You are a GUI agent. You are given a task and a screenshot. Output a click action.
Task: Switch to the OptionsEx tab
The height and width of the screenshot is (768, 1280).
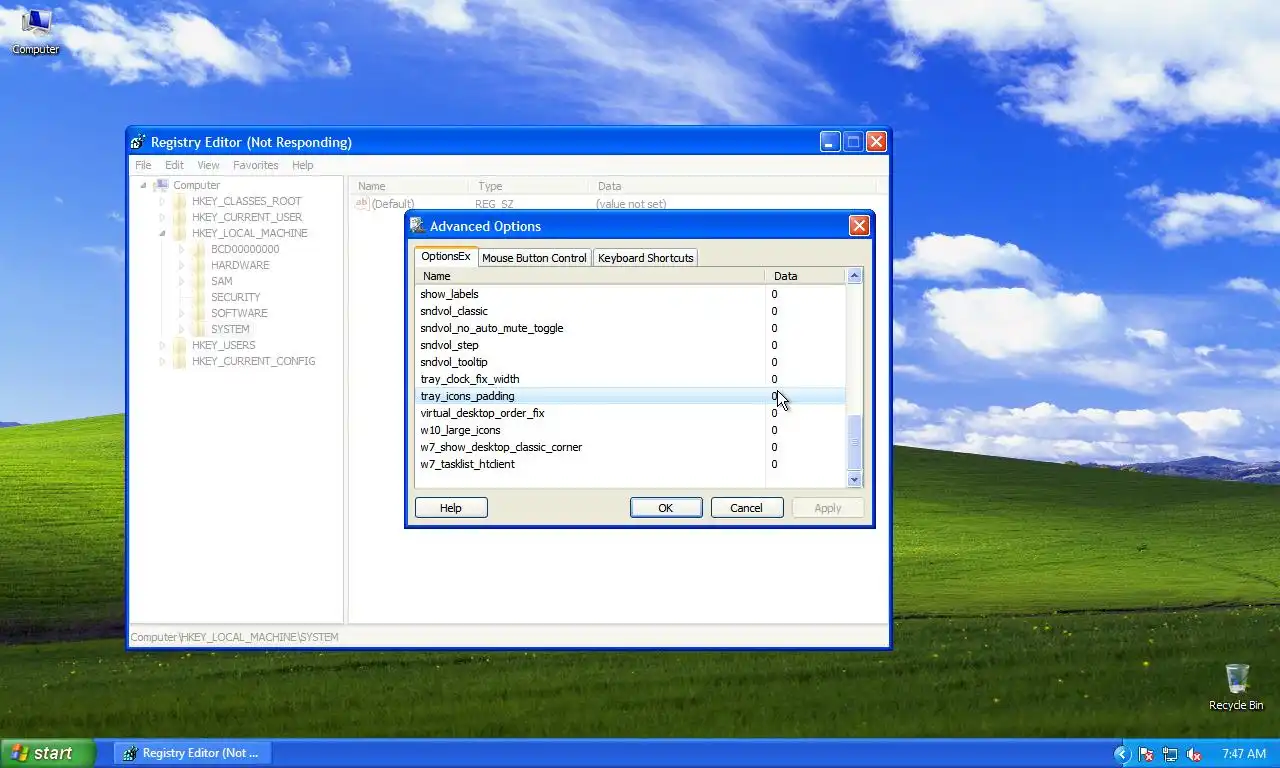click(446, 256)
